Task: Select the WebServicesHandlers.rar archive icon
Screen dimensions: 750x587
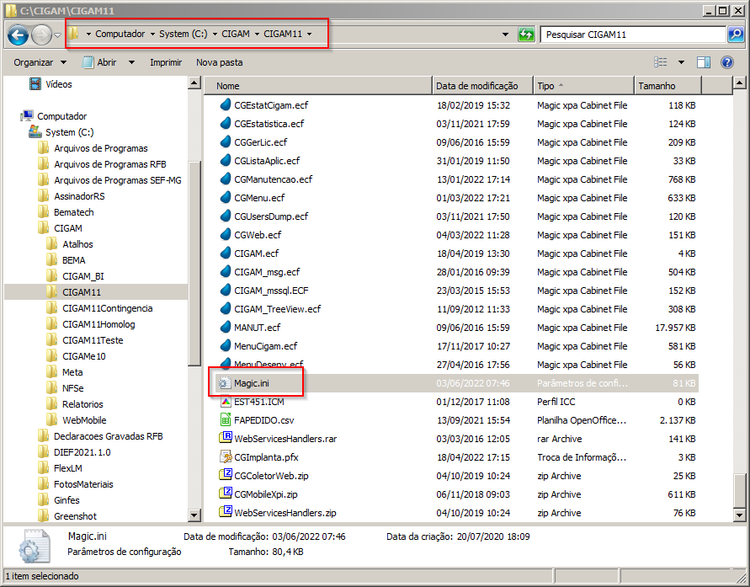Action: pos(225,438)
